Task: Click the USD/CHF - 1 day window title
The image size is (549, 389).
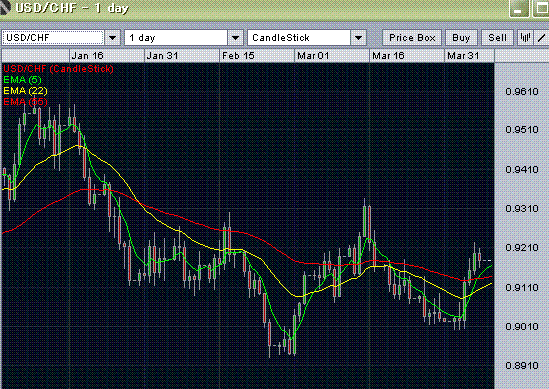Action: [x=72, y=8]
